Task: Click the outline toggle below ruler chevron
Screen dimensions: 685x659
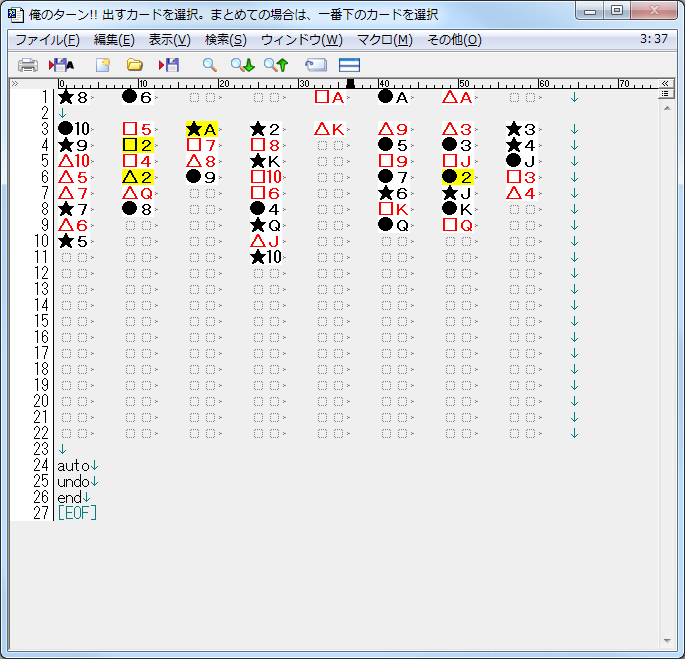Action: pos(665,94)
